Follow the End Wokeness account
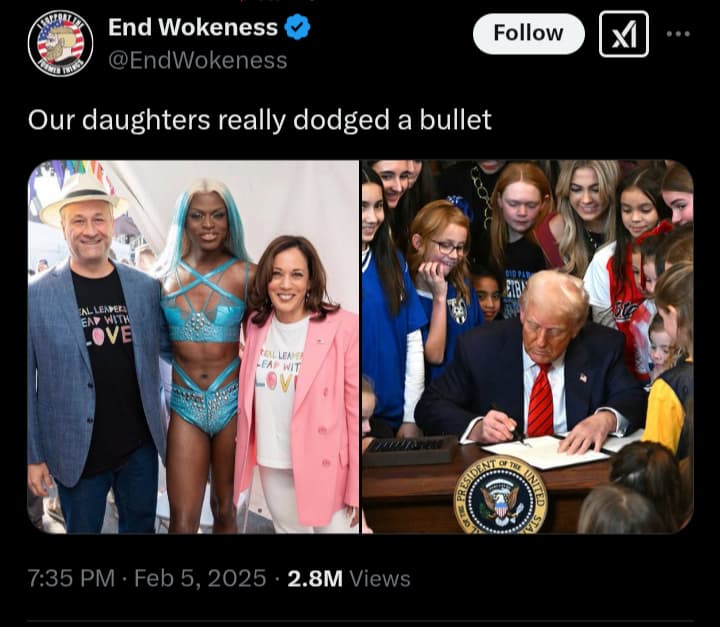 coord(529,34)
